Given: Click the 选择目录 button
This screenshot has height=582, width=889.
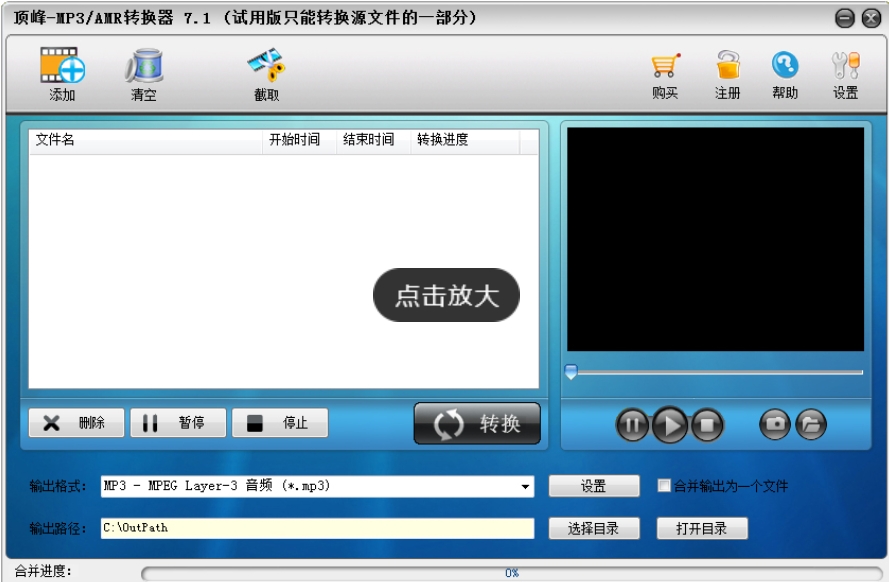Looking at the screenshot, I should click(594, 529).
